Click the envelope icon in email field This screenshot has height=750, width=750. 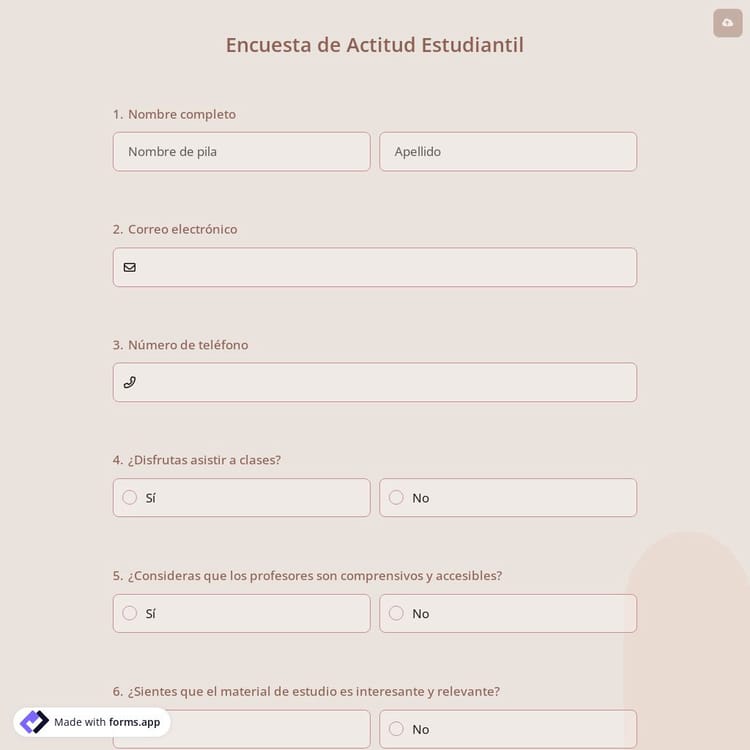coord(130,267)
